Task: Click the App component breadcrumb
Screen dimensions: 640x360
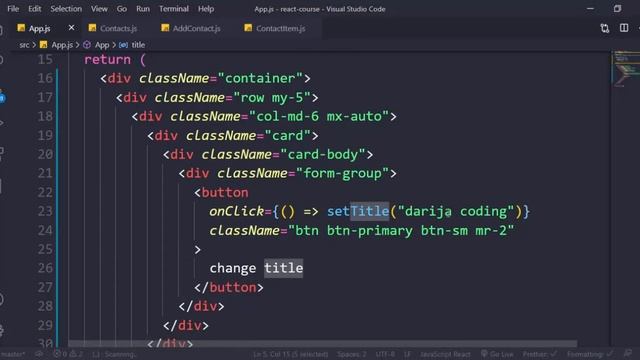Action: pyautogui.click(x=102, y=45)
